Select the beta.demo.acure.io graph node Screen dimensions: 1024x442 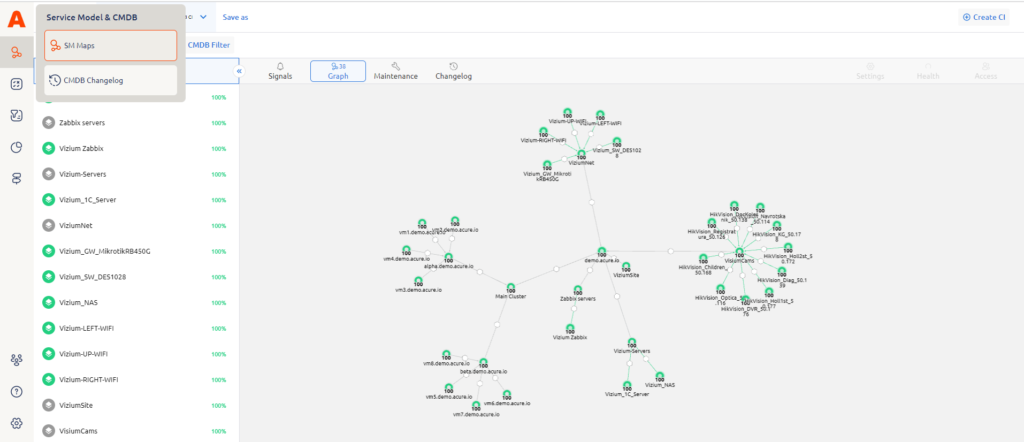(x=483, y=362)
